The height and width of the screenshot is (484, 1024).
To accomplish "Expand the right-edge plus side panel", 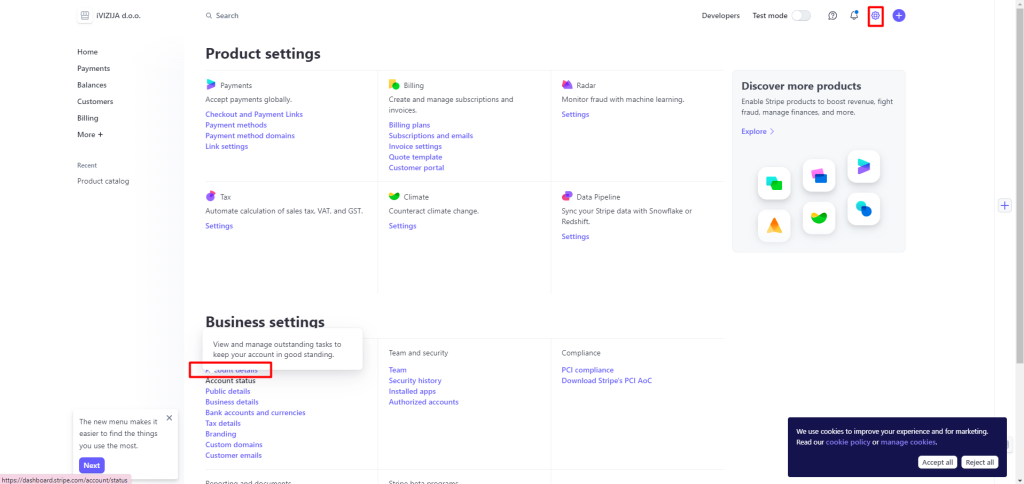I will click(1005, 205).
